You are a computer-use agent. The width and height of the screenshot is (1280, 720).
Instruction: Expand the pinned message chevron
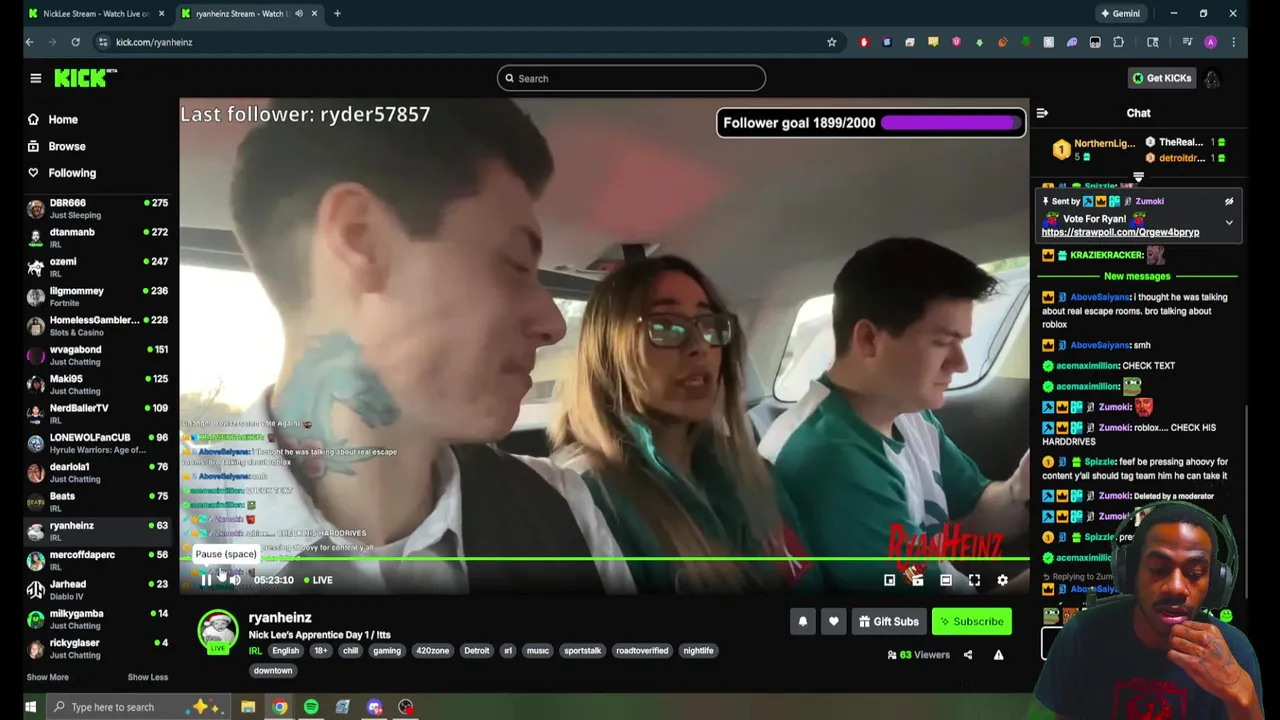(x=1229, y=222)
